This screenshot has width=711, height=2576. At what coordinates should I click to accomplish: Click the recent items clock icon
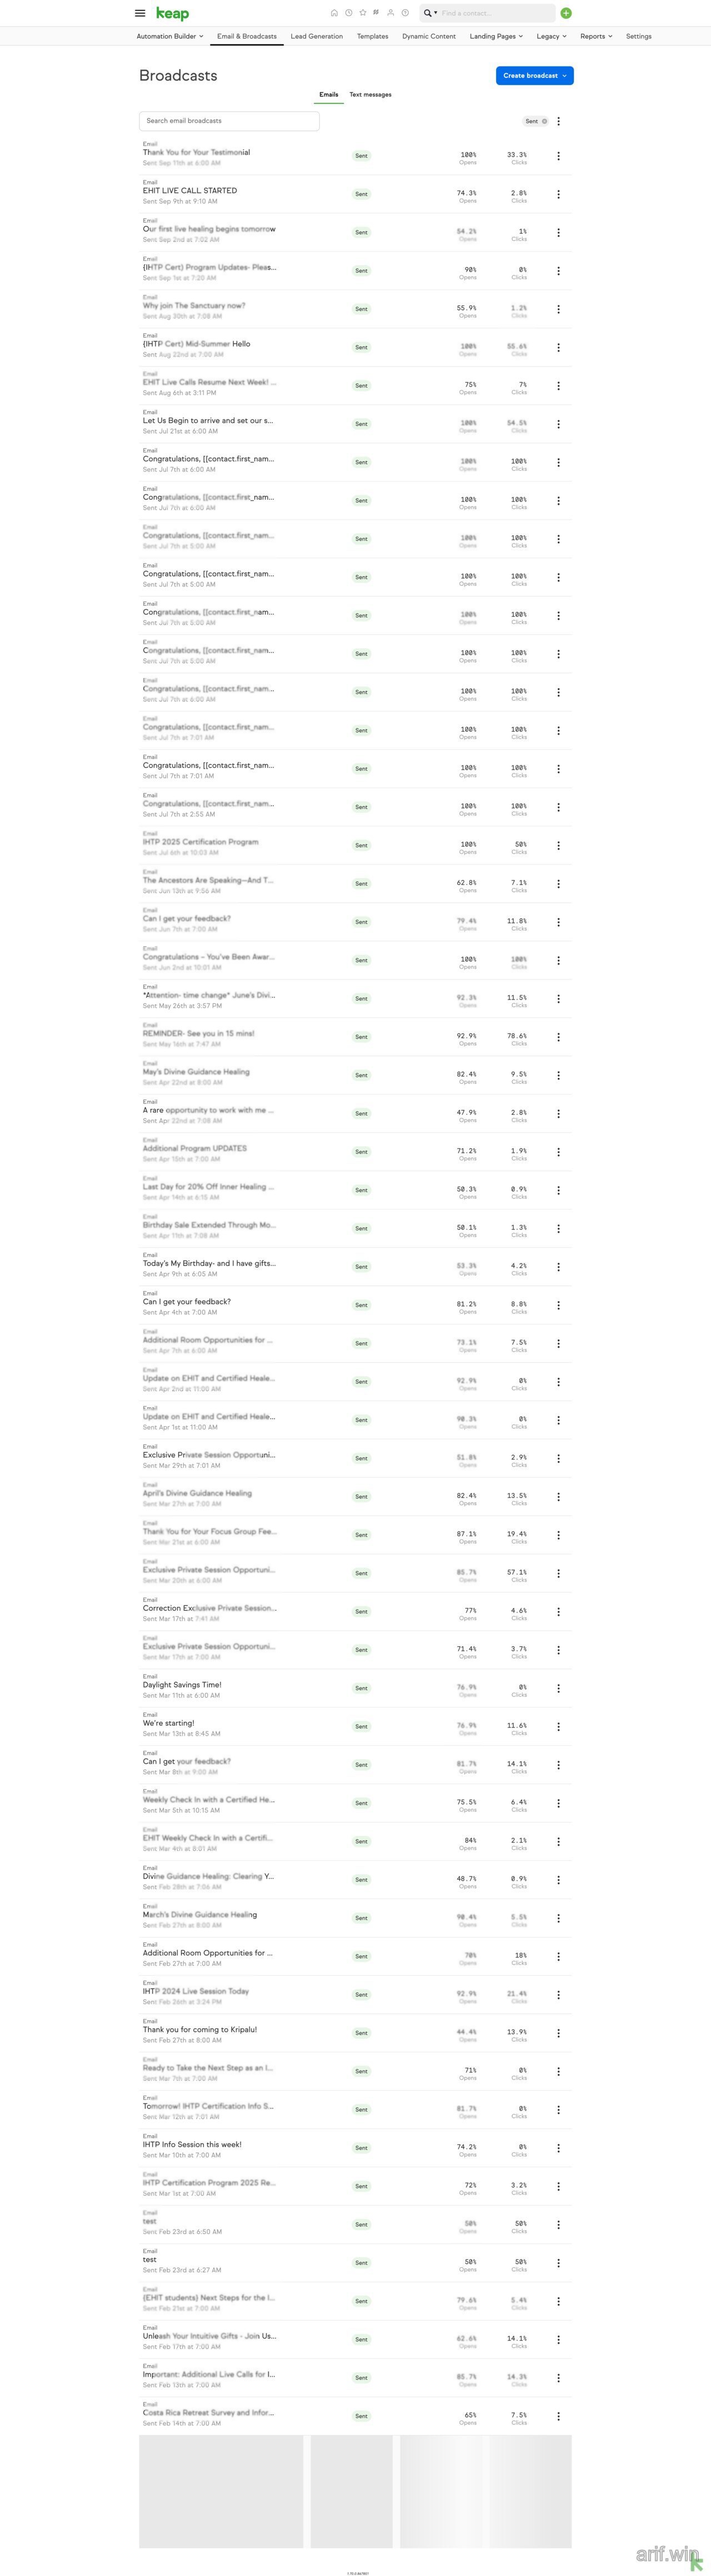point(349,13)
